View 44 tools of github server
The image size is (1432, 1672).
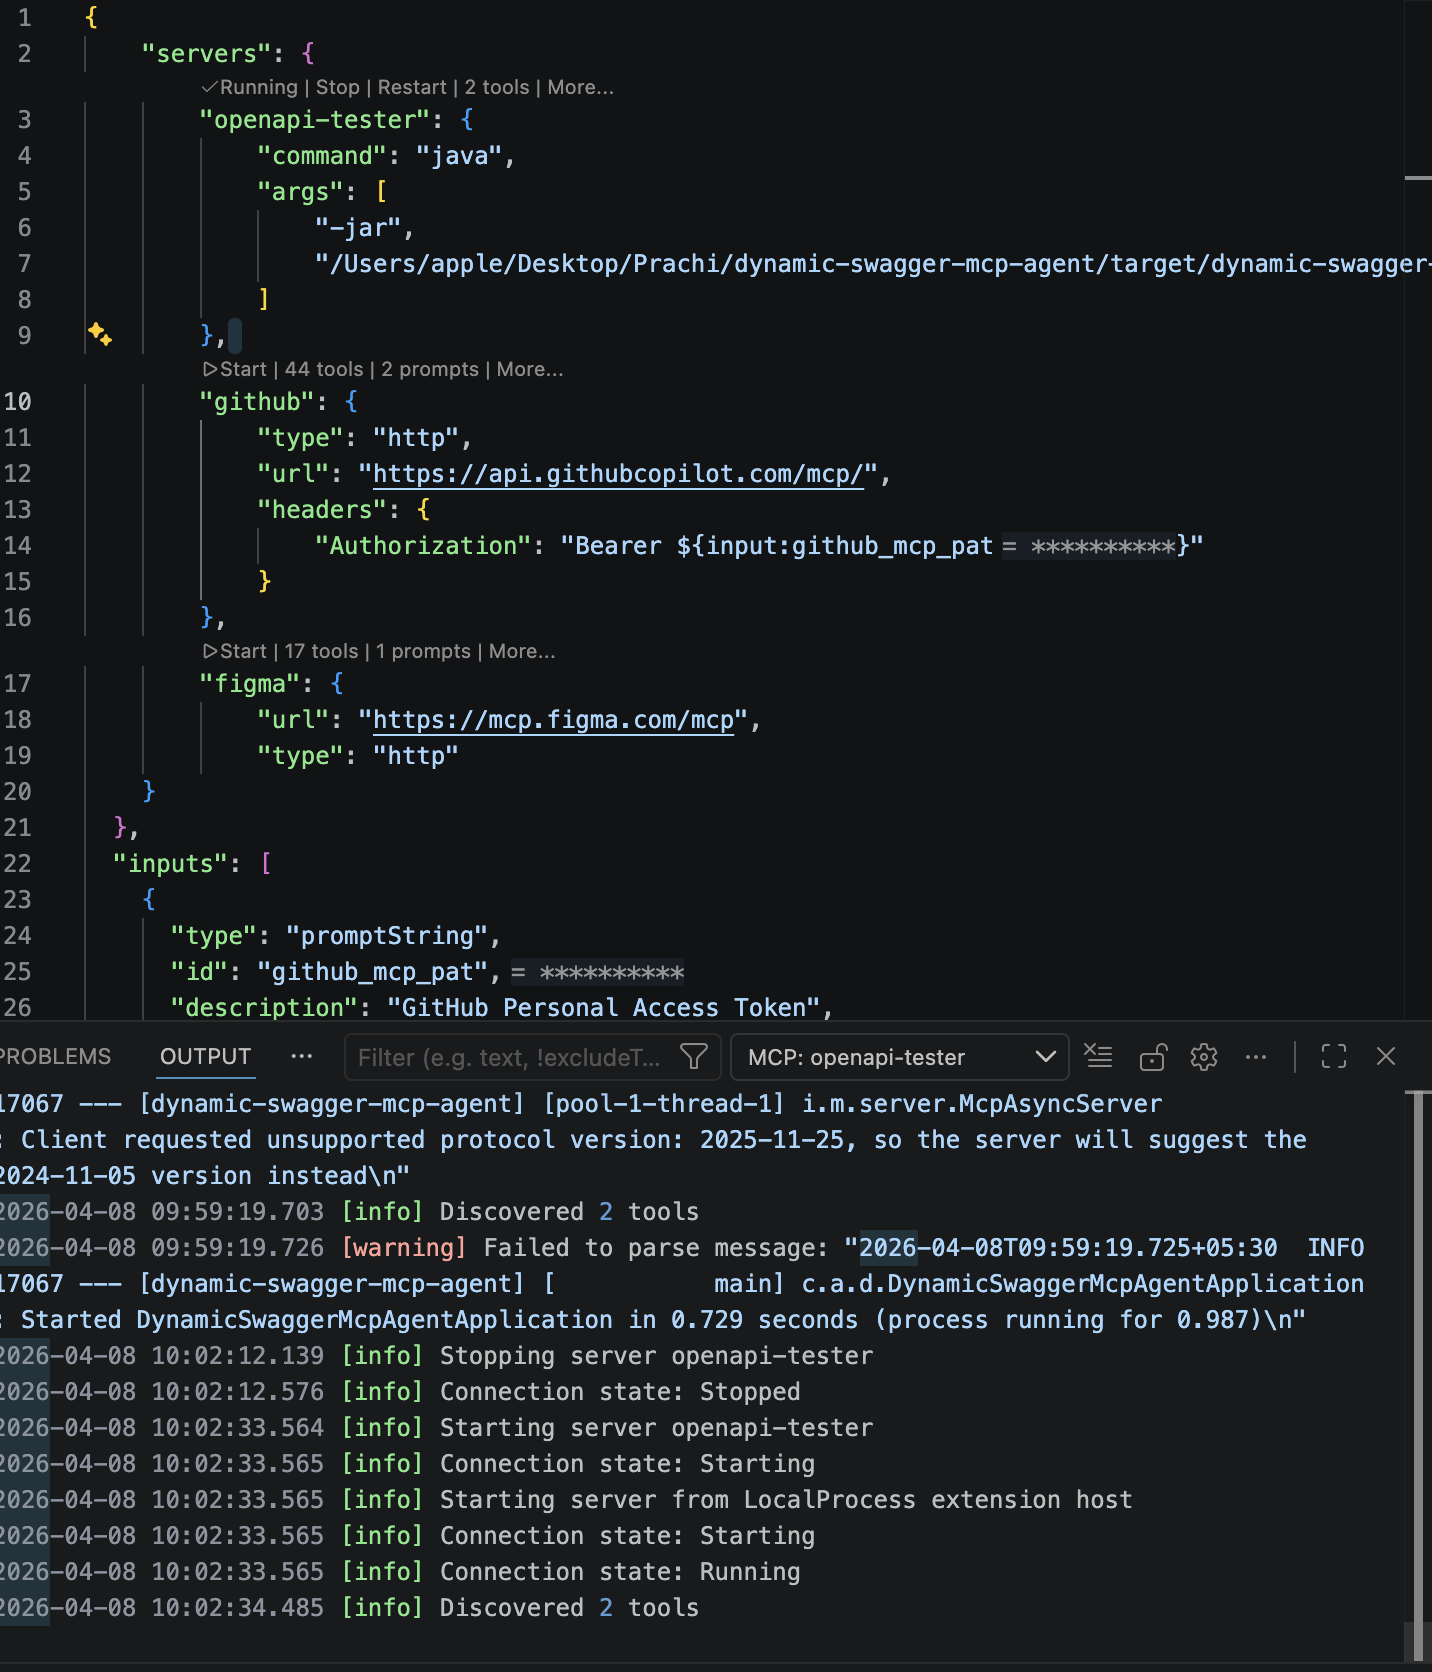(324, 369)
